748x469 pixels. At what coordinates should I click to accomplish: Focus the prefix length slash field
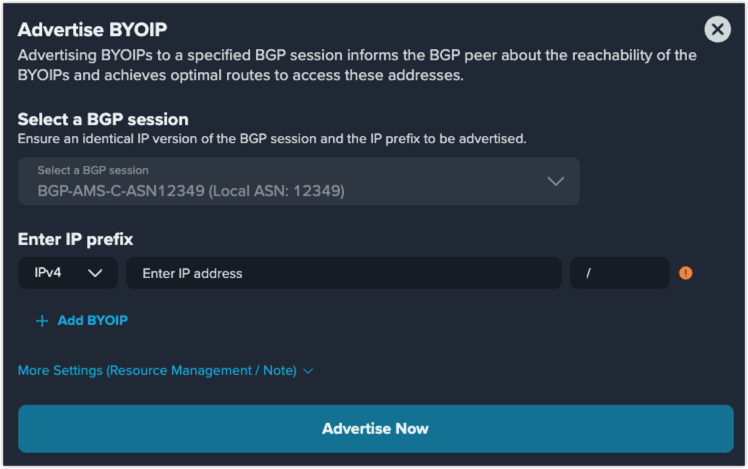619,273
